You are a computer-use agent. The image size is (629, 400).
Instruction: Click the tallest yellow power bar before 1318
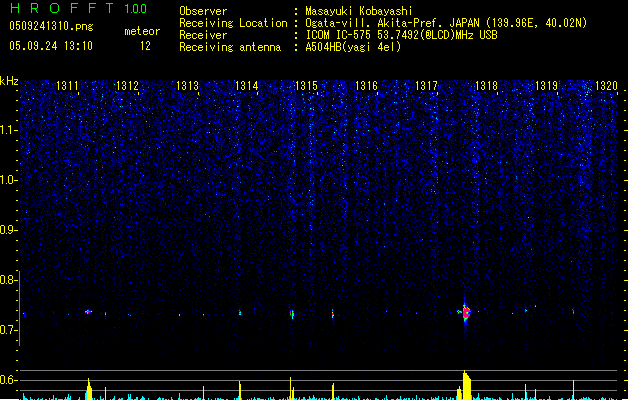(467, 385)
